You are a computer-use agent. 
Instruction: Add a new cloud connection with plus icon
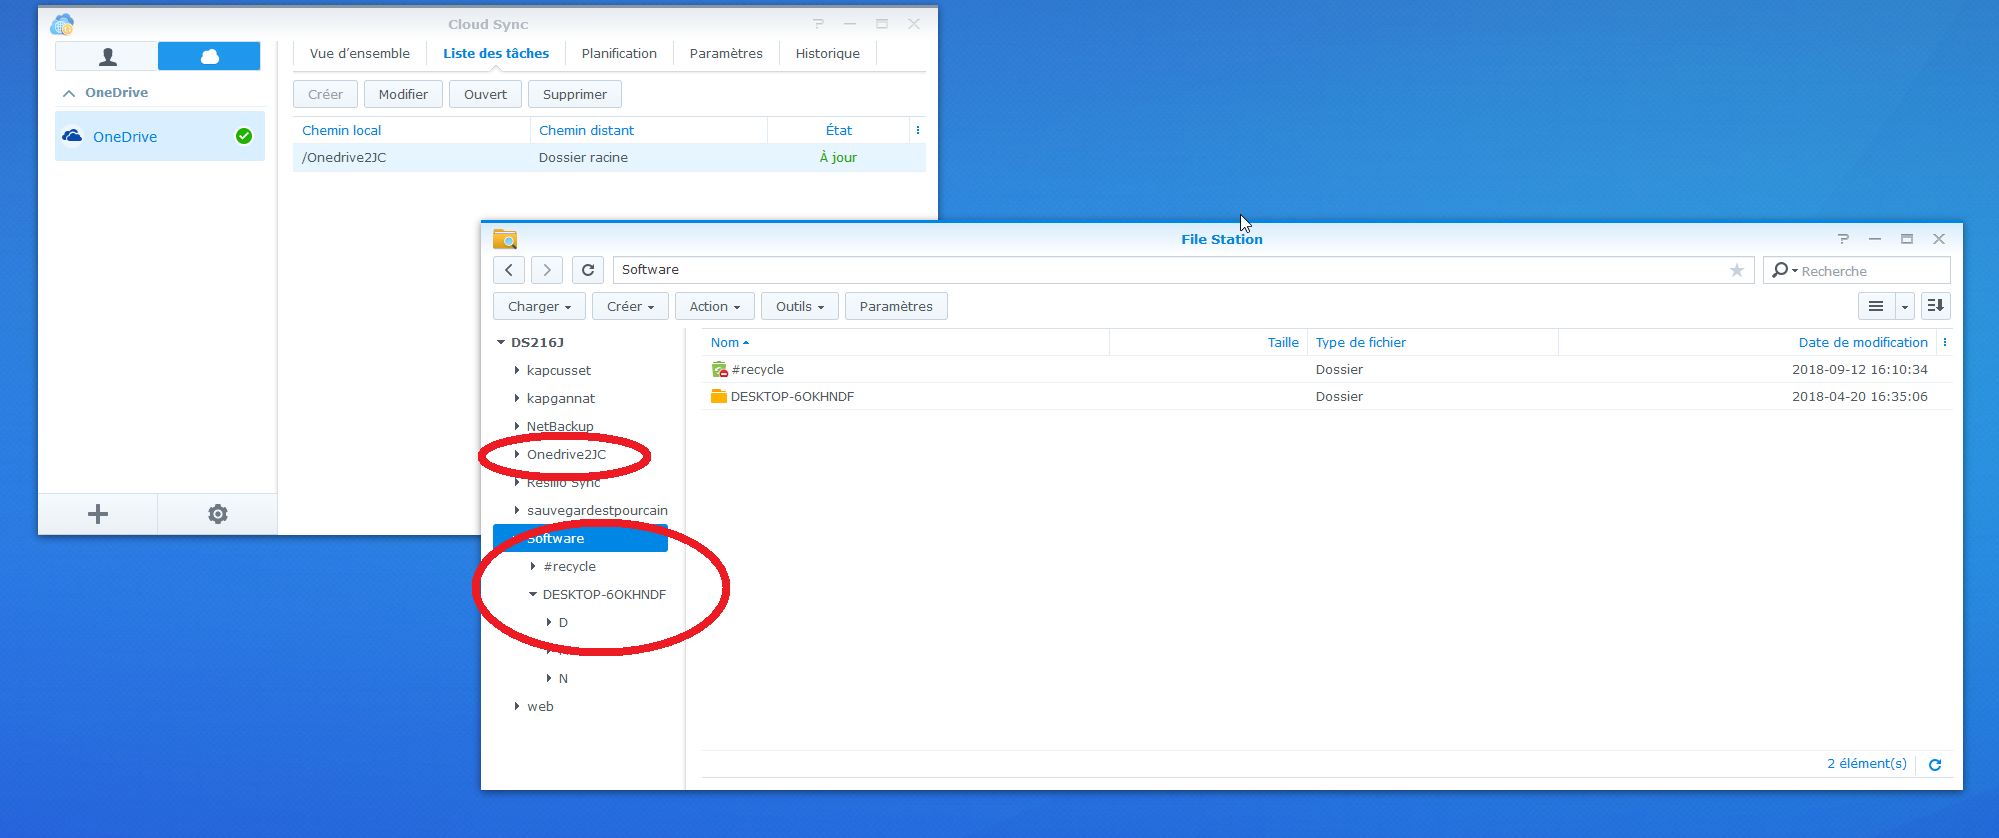coord(98,514)
